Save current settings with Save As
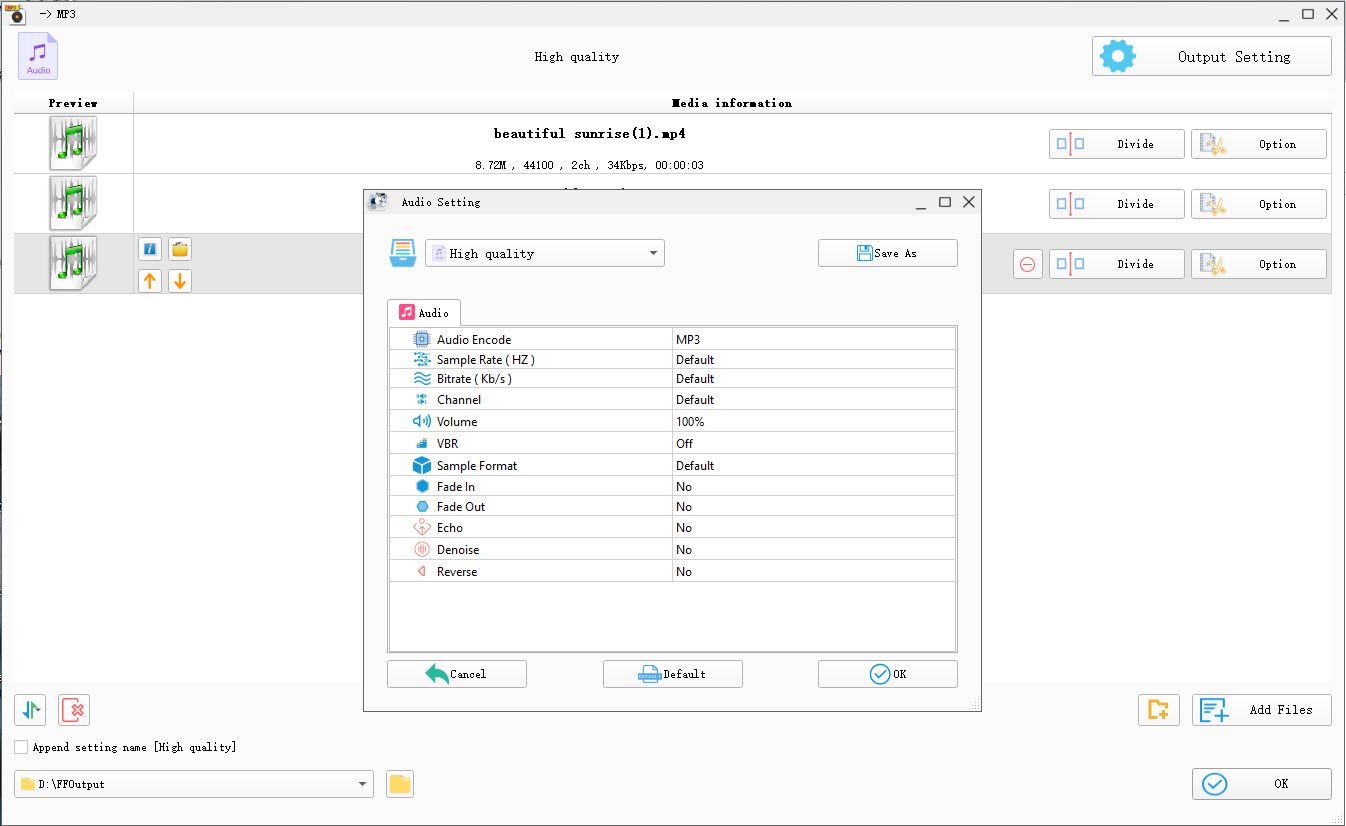Screen dimensions: 1346x826 click(x=887, y=253)
